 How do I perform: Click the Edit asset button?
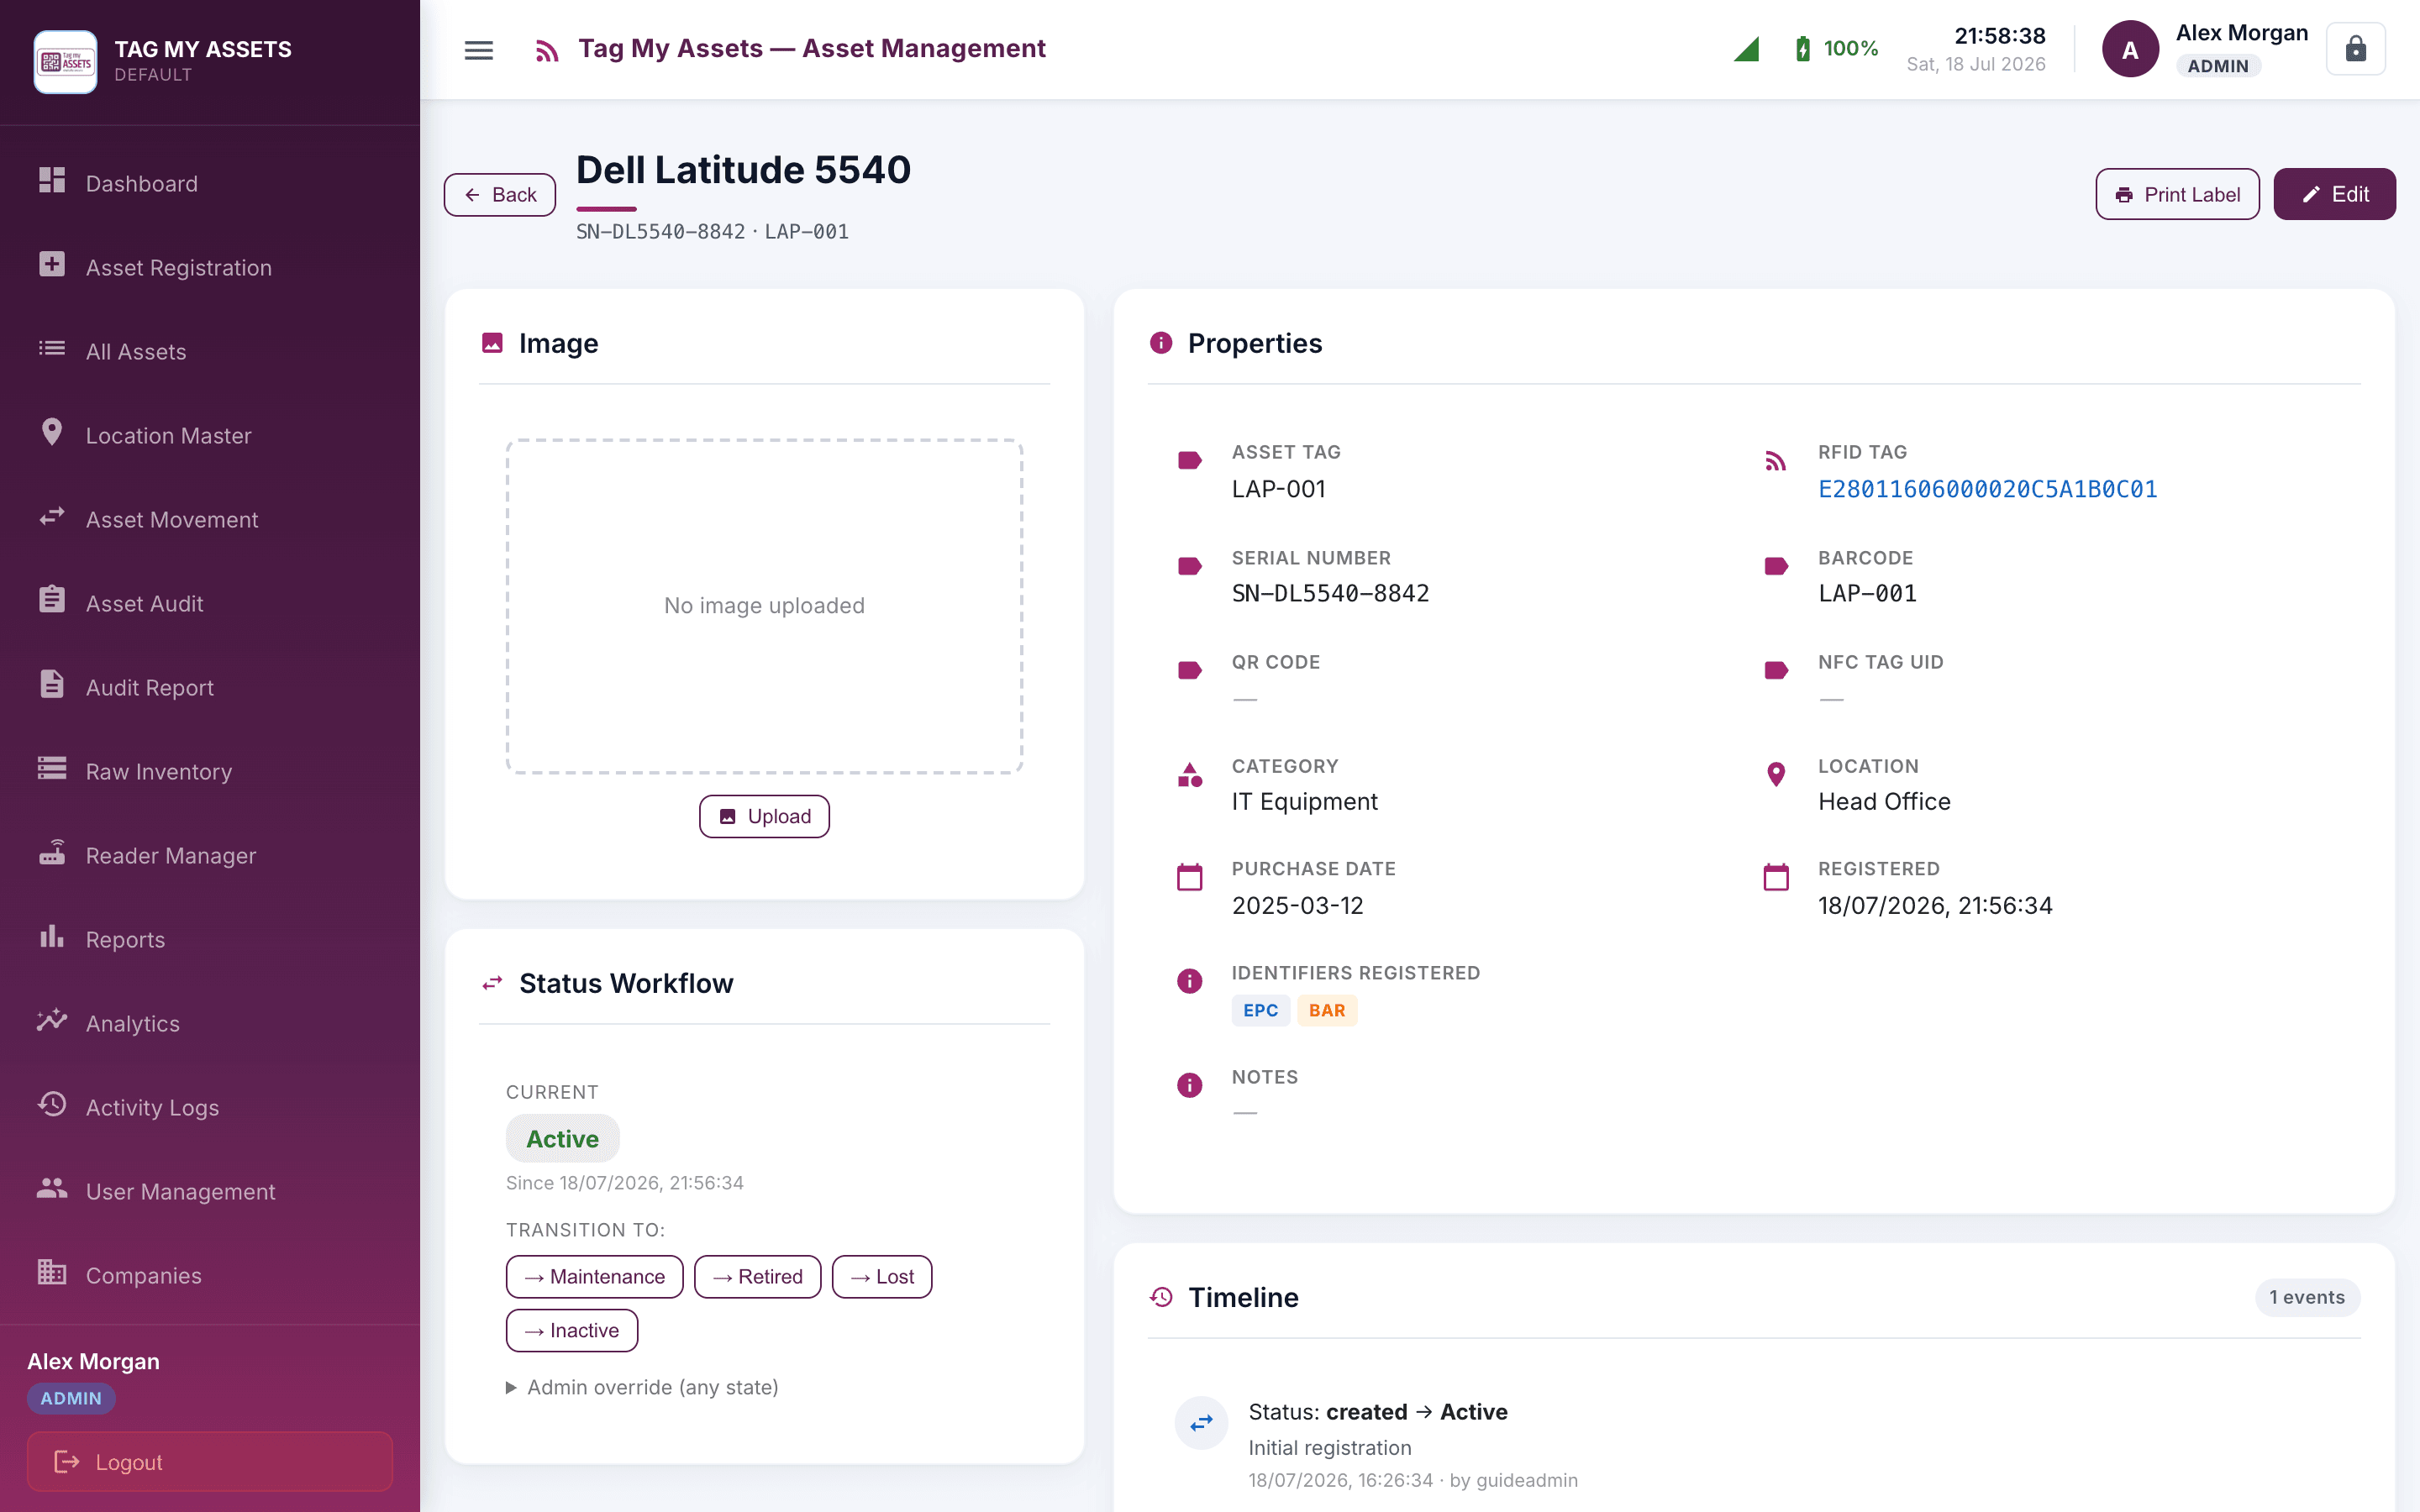[x=2334, y=194]
